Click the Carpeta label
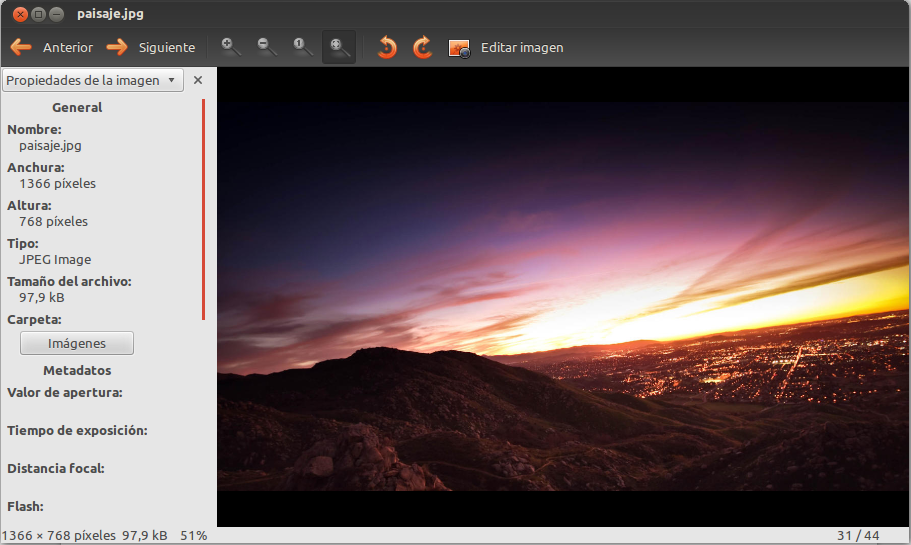 pos(34,320)
